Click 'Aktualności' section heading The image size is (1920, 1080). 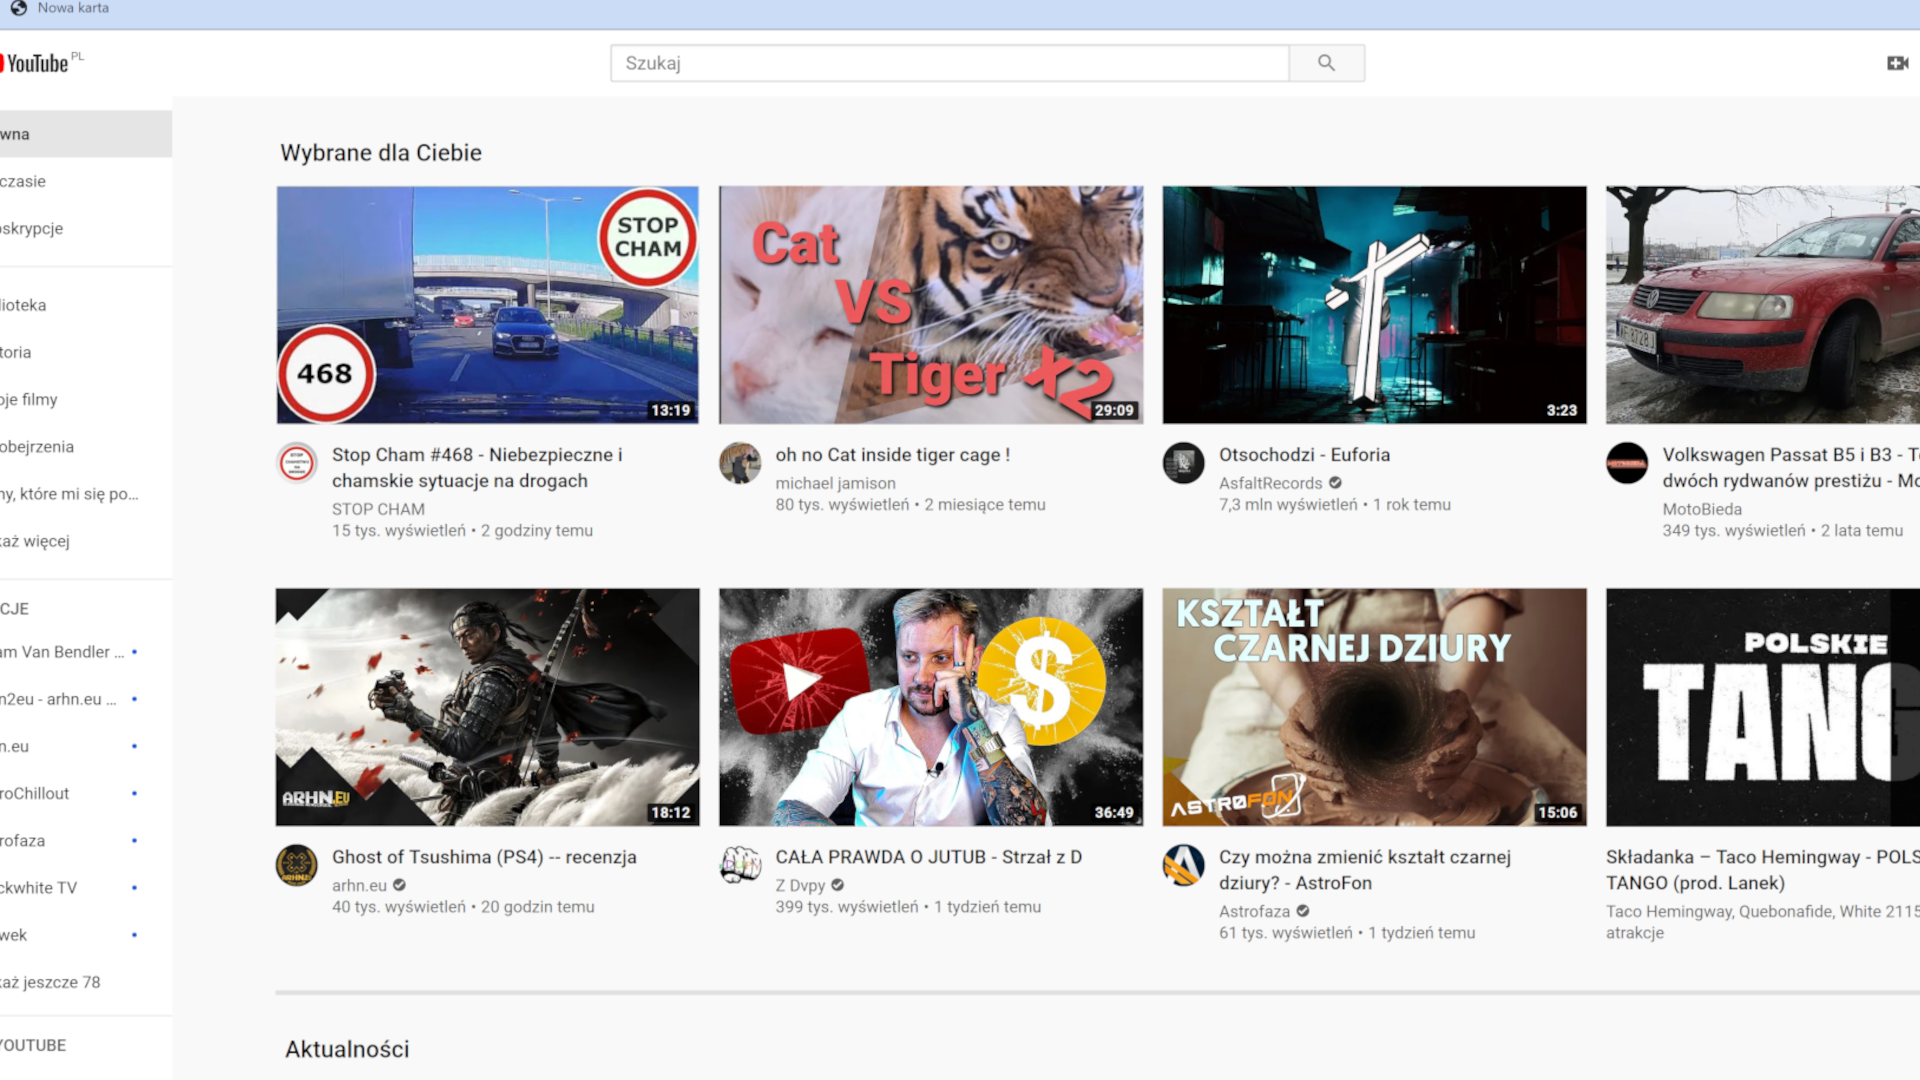[x=347, y=1049]
